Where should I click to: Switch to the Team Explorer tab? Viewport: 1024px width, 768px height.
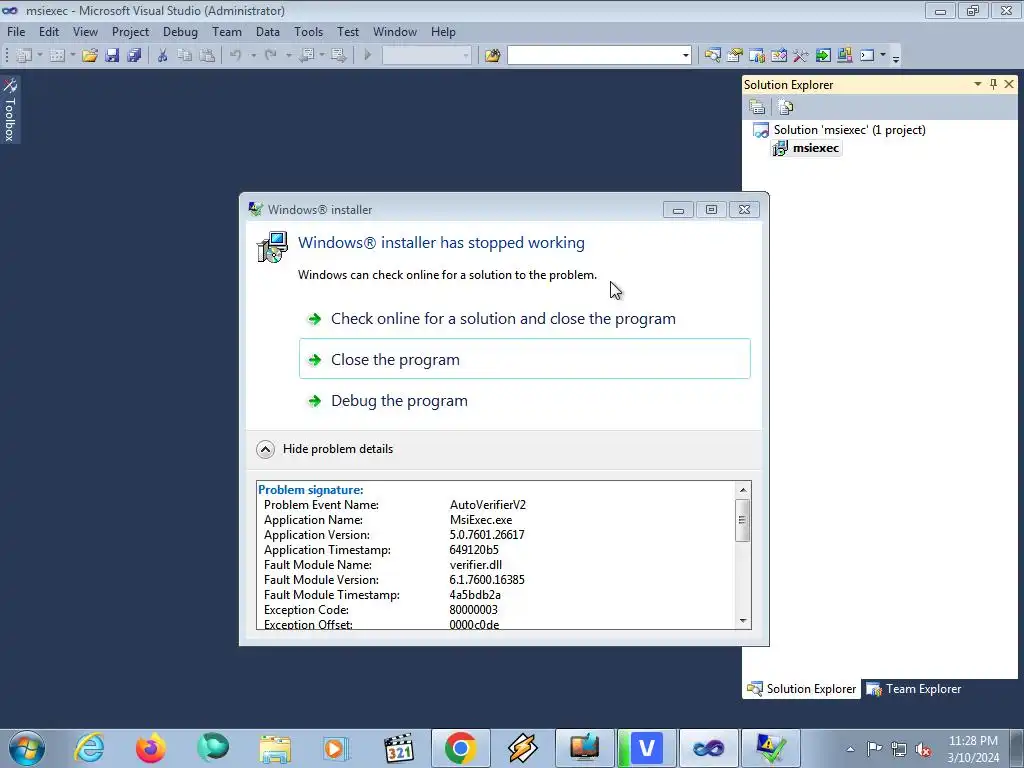tap(914, 689)
